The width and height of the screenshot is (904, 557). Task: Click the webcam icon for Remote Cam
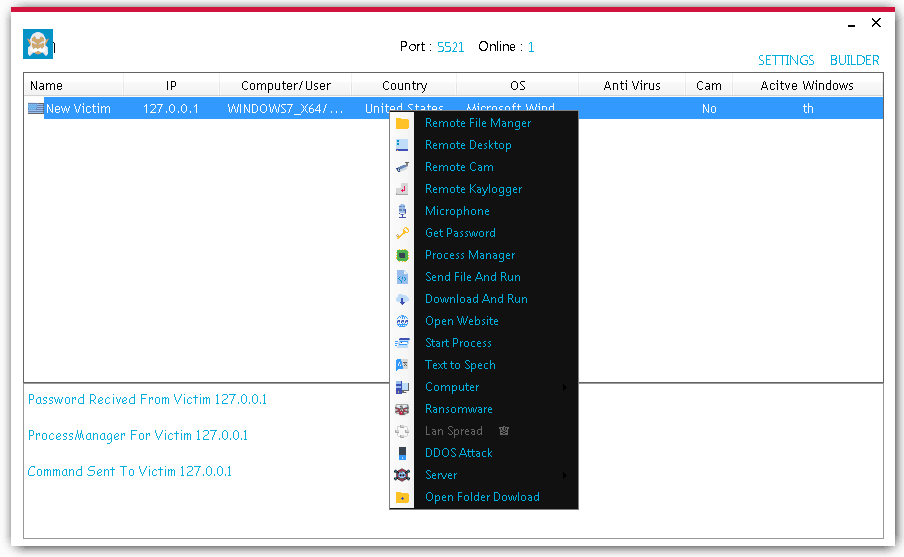click(x=402, y=167)
